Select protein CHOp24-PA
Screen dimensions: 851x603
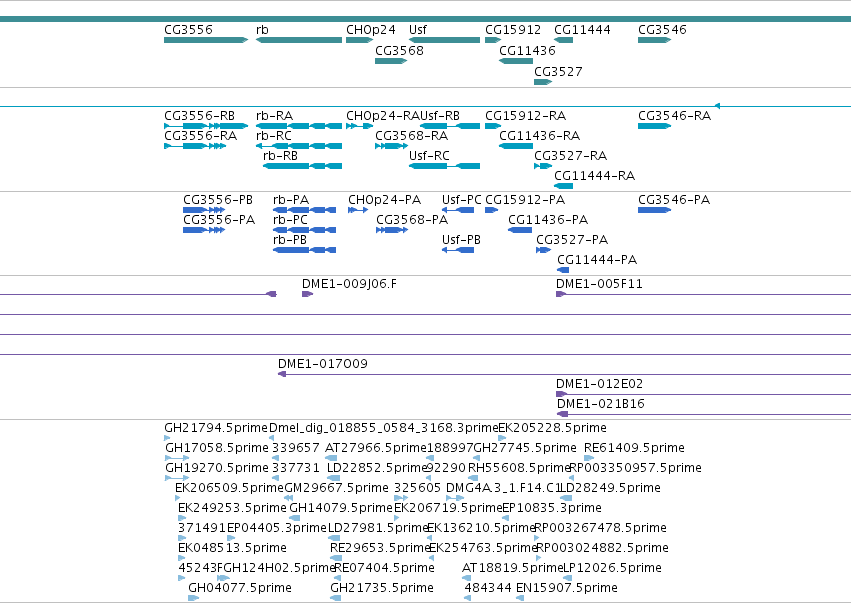[x=358, y=211]
